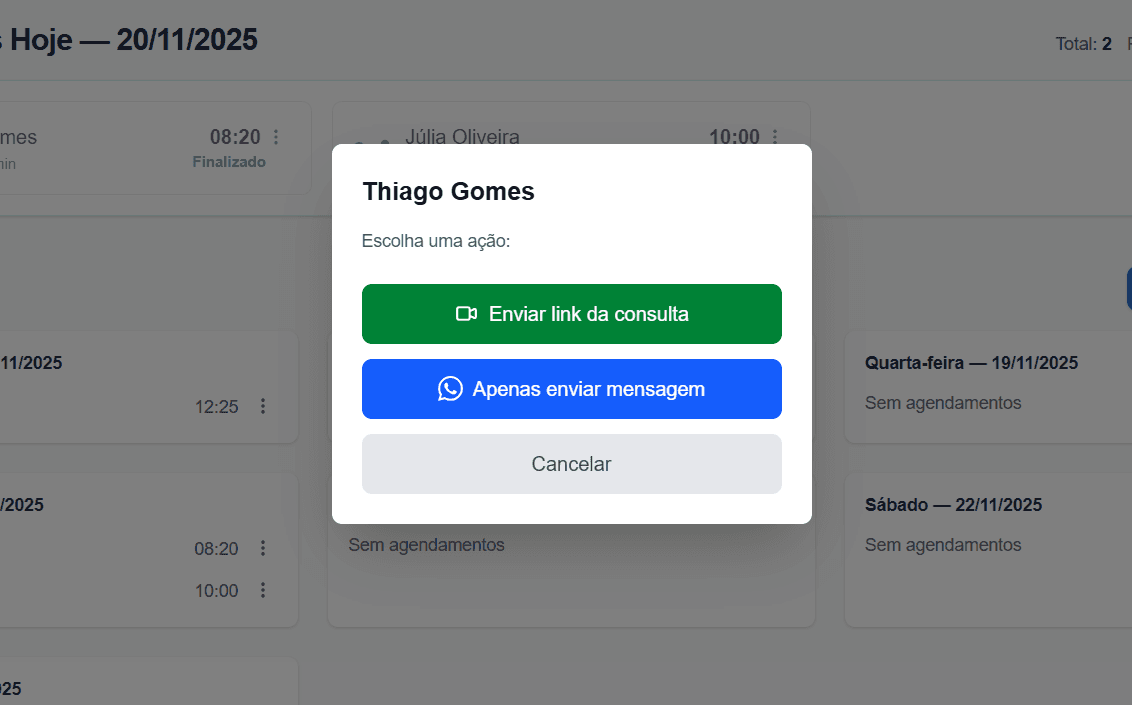Screen dimensions: 1132x705
Task: Open the dropdown menu for the 10:00 appointment slot
Action: point(262,590)
